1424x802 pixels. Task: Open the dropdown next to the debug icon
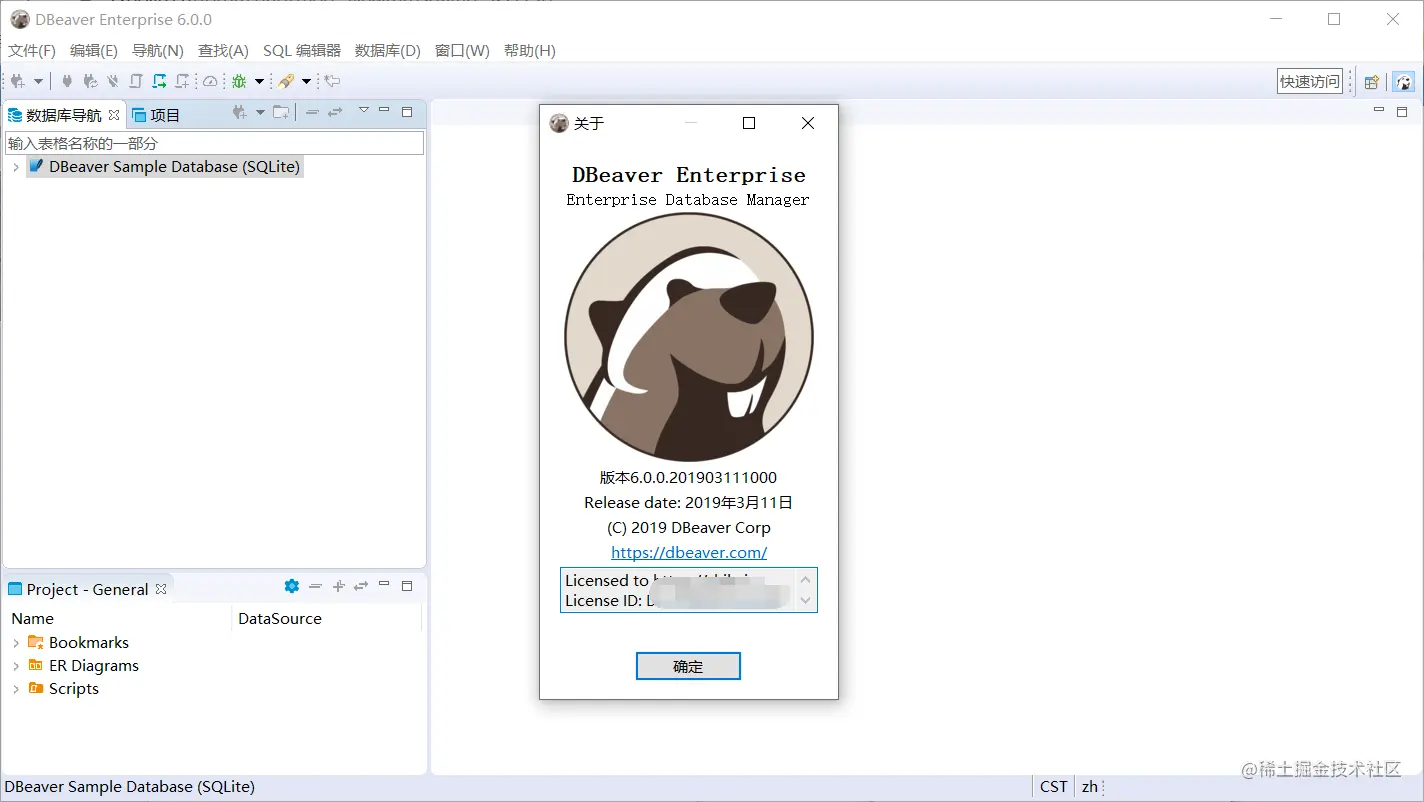pyautogui.click(x=259, y=80)
